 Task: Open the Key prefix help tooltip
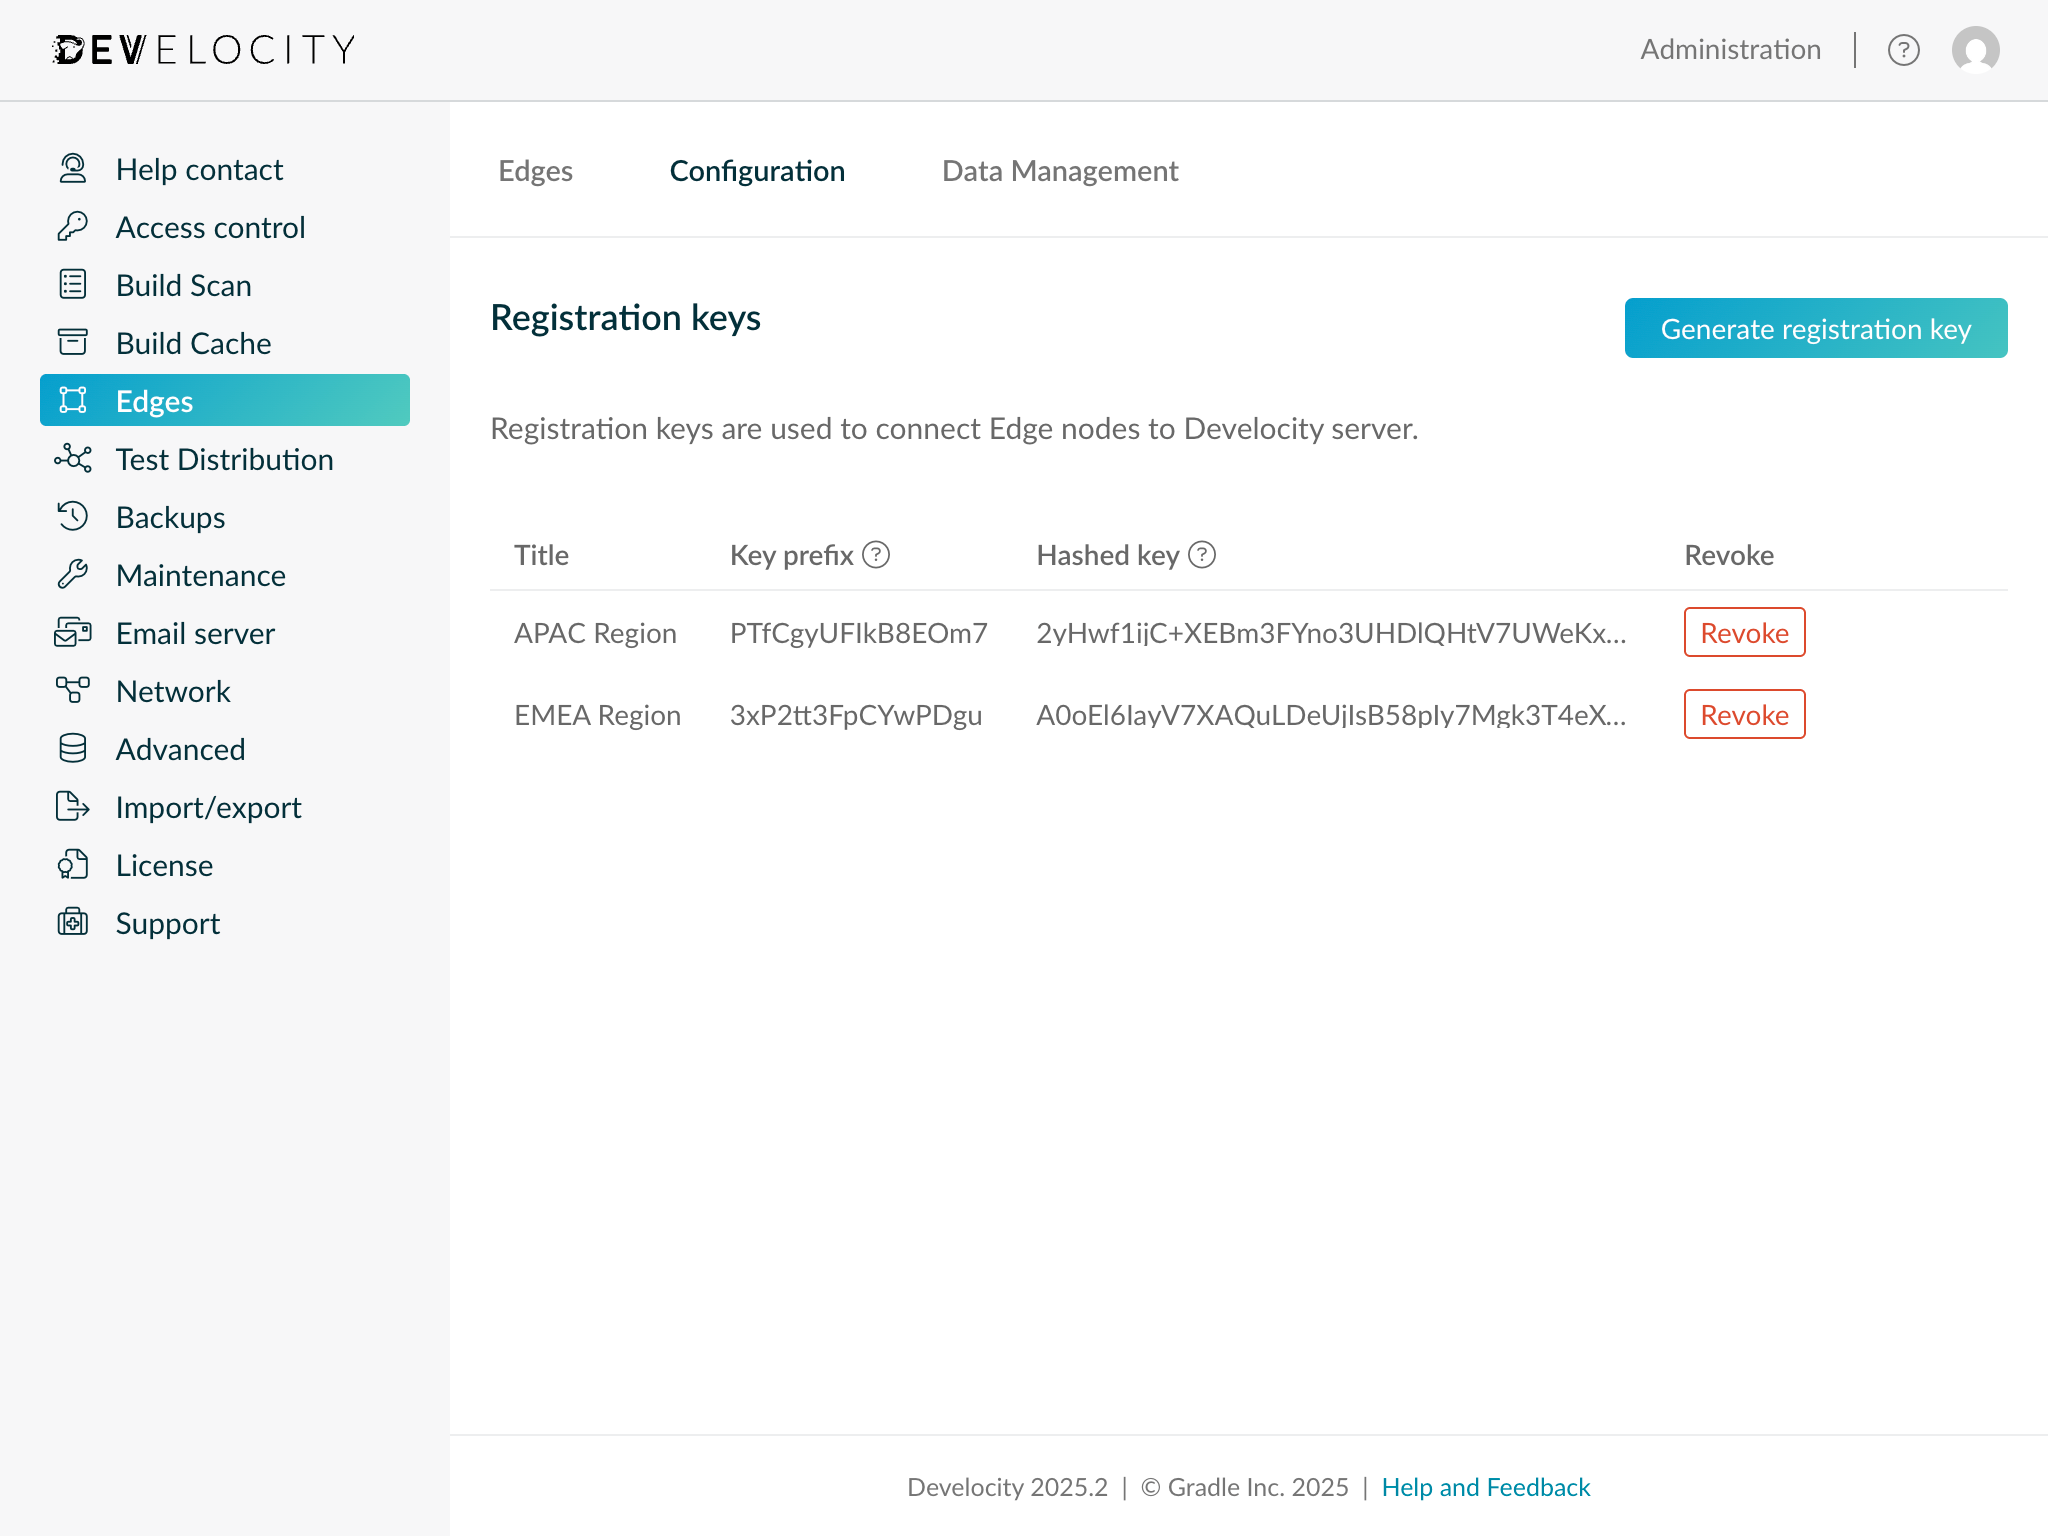tap(875, 555)
